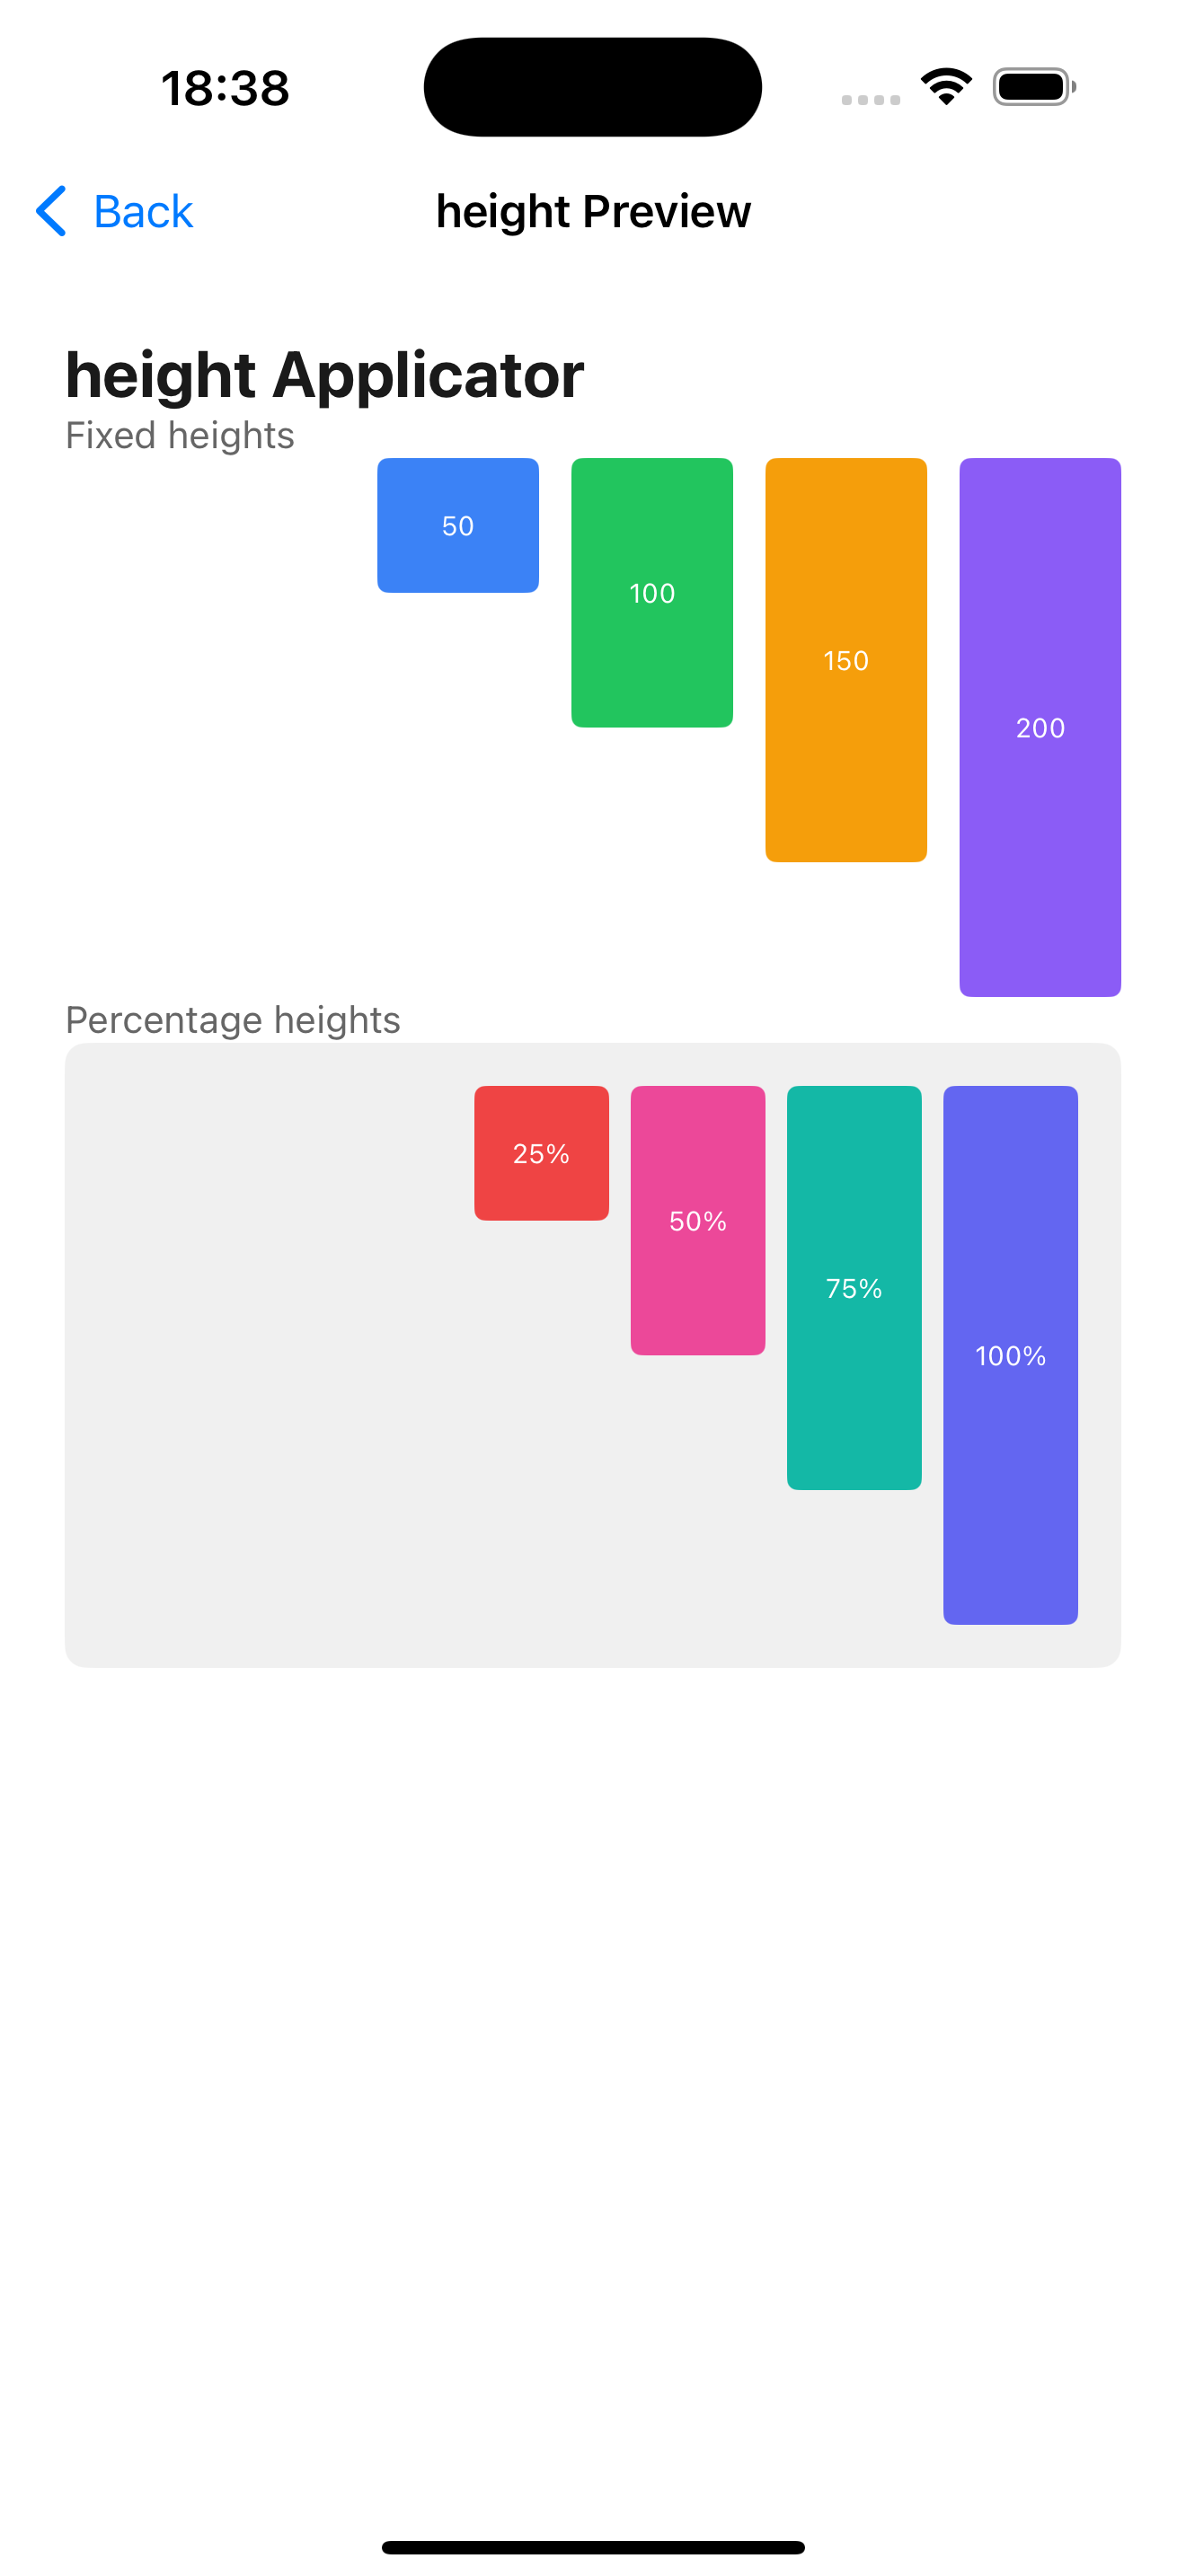
Task: Select the green 100 height box
Action: (652, 592)
